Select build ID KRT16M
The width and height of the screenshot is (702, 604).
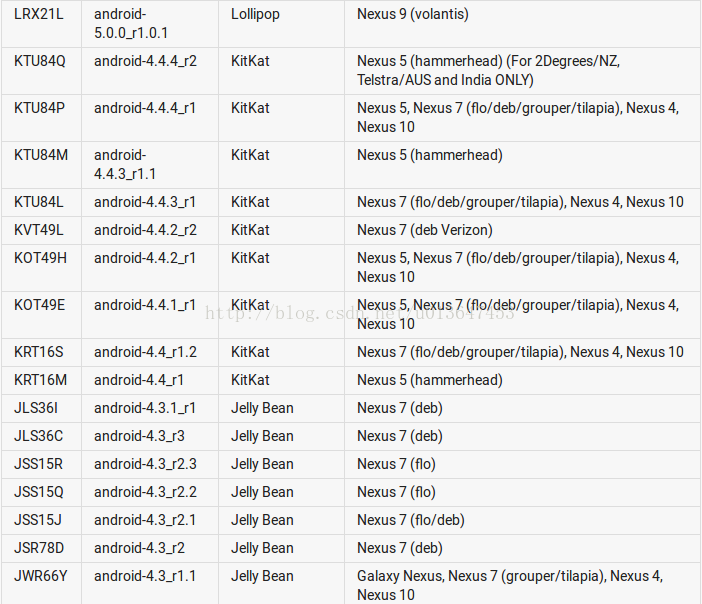click(40, 380)
